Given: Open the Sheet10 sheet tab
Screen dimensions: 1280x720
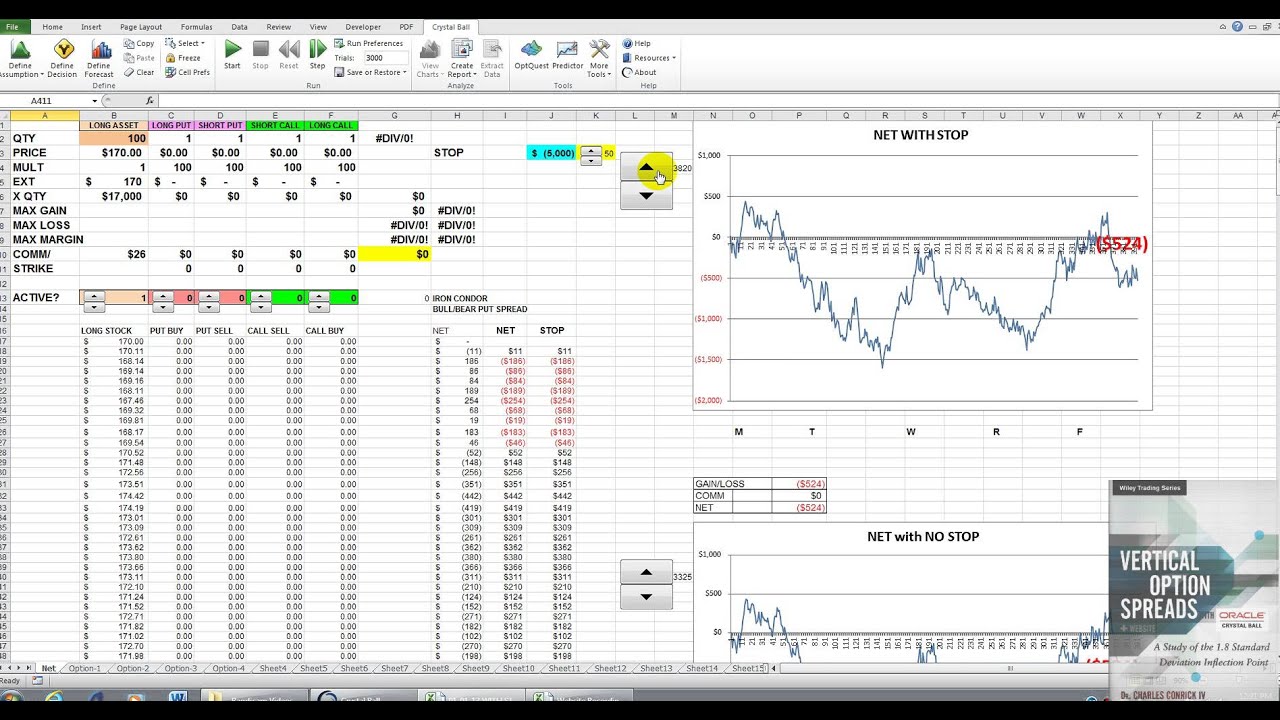Looking at the screenshot, I should [518, 668].
